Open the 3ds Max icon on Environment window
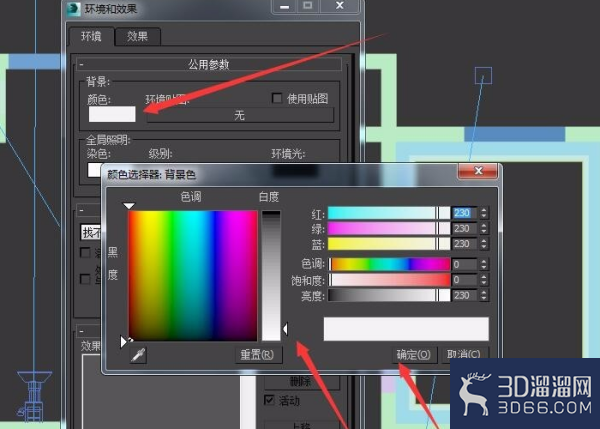Viewport: 600px width, 429px height. [73, 8]
